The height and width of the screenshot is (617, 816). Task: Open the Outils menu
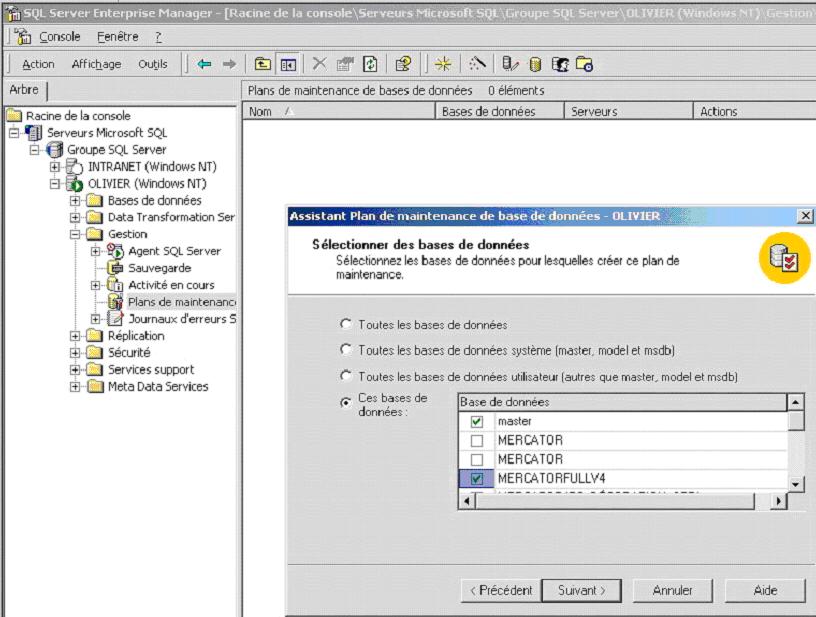(x=153, y=64)
